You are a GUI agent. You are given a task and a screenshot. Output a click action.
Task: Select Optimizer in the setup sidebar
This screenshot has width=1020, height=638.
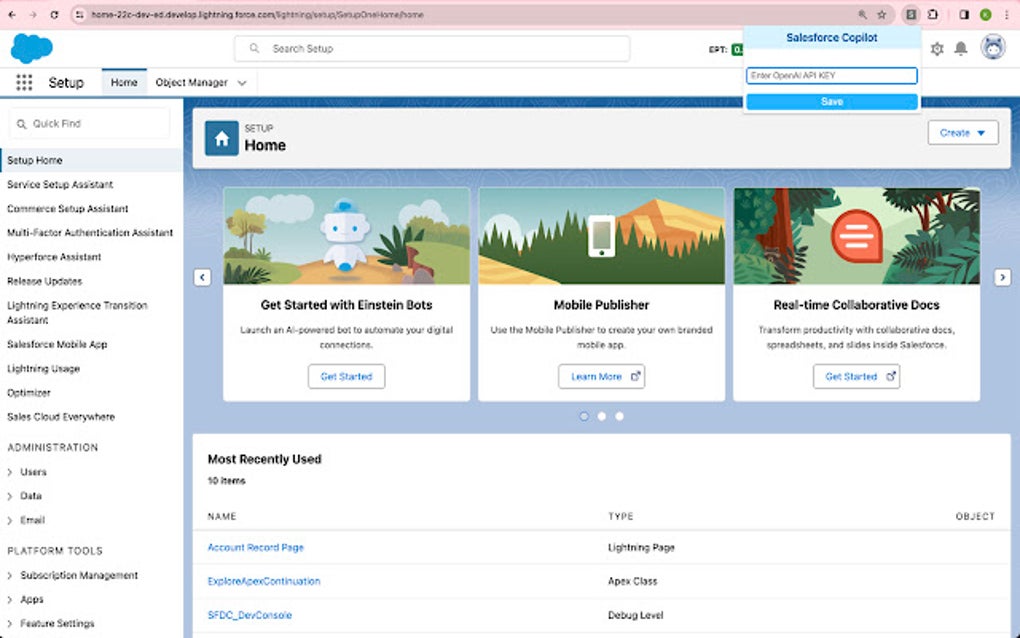[32, 392]
